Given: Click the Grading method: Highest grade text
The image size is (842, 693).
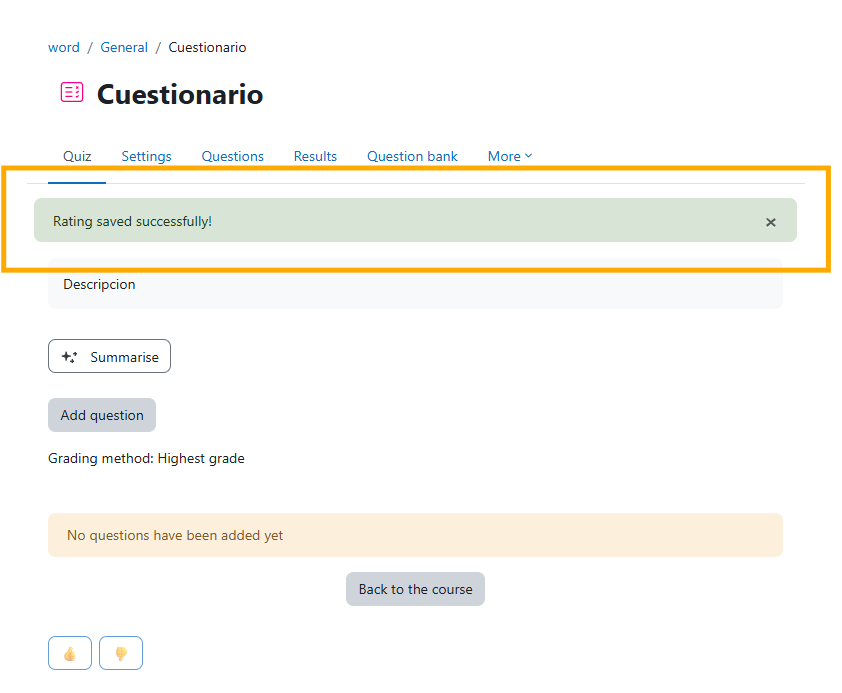Looking at the screenshot, I should coord(146,459).
